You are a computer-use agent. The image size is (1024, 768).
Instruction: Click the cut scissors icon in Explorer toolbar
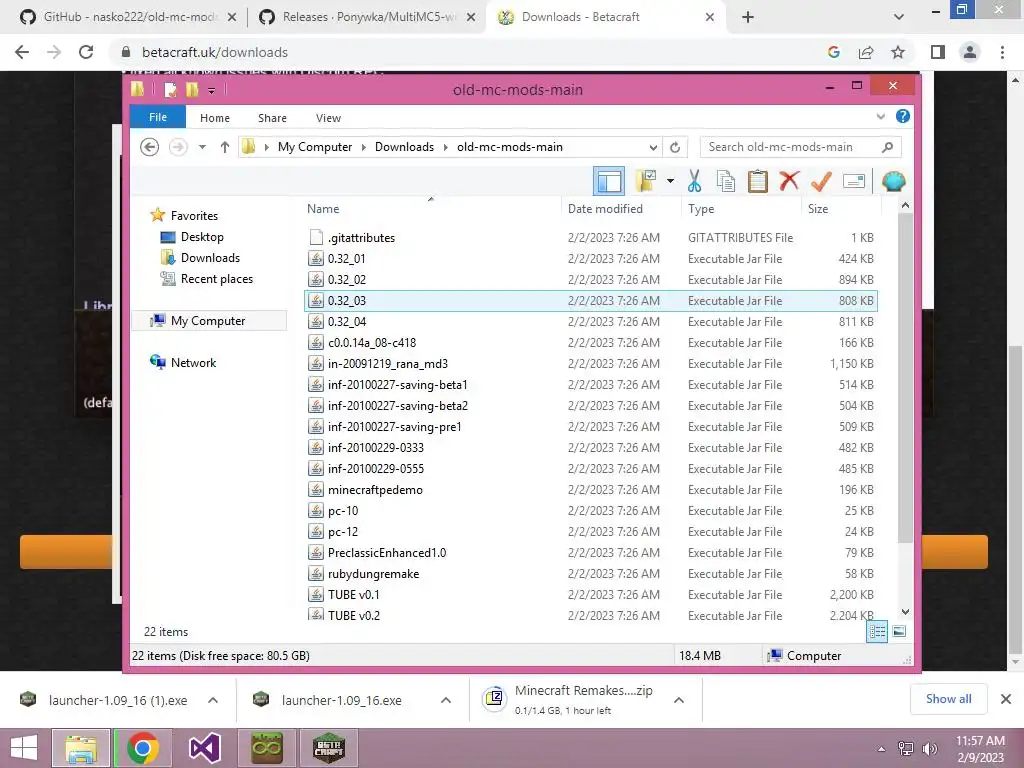(x=694, y=181)
